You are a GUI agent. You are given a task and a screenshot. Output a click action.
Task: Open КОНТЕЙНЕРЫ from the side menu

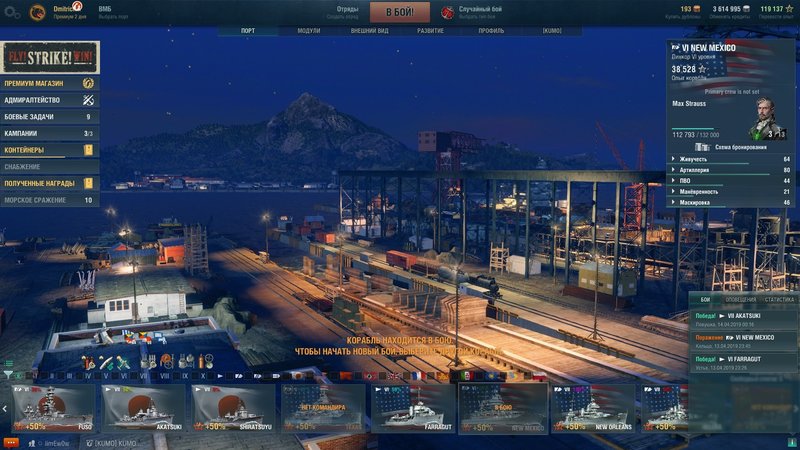(x=49, y=150)
